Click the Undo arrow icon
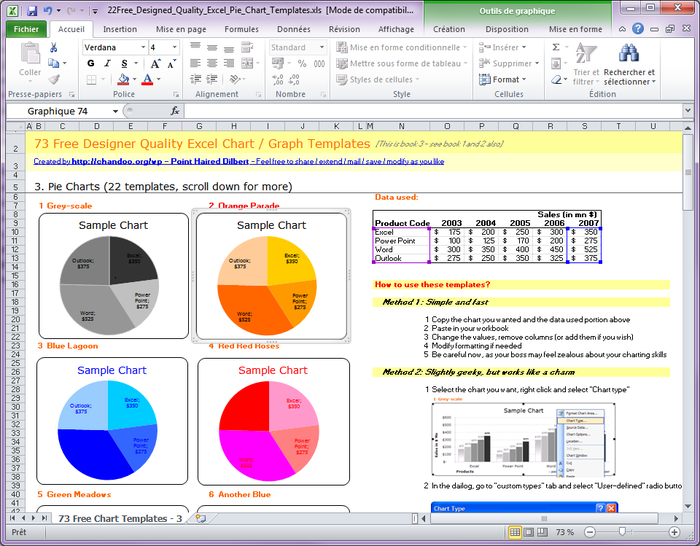 [x=48, y=10]
